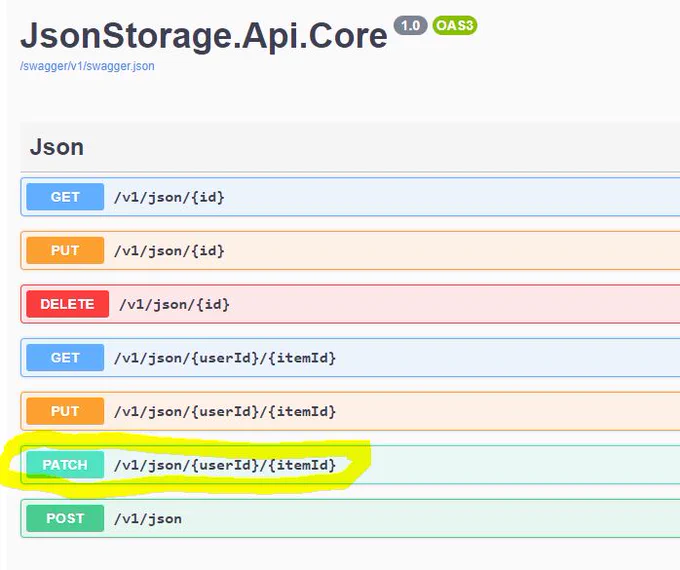Expand GET /v1/json/{id} operation path
This screenshot has width=680, height=570.
169,197
